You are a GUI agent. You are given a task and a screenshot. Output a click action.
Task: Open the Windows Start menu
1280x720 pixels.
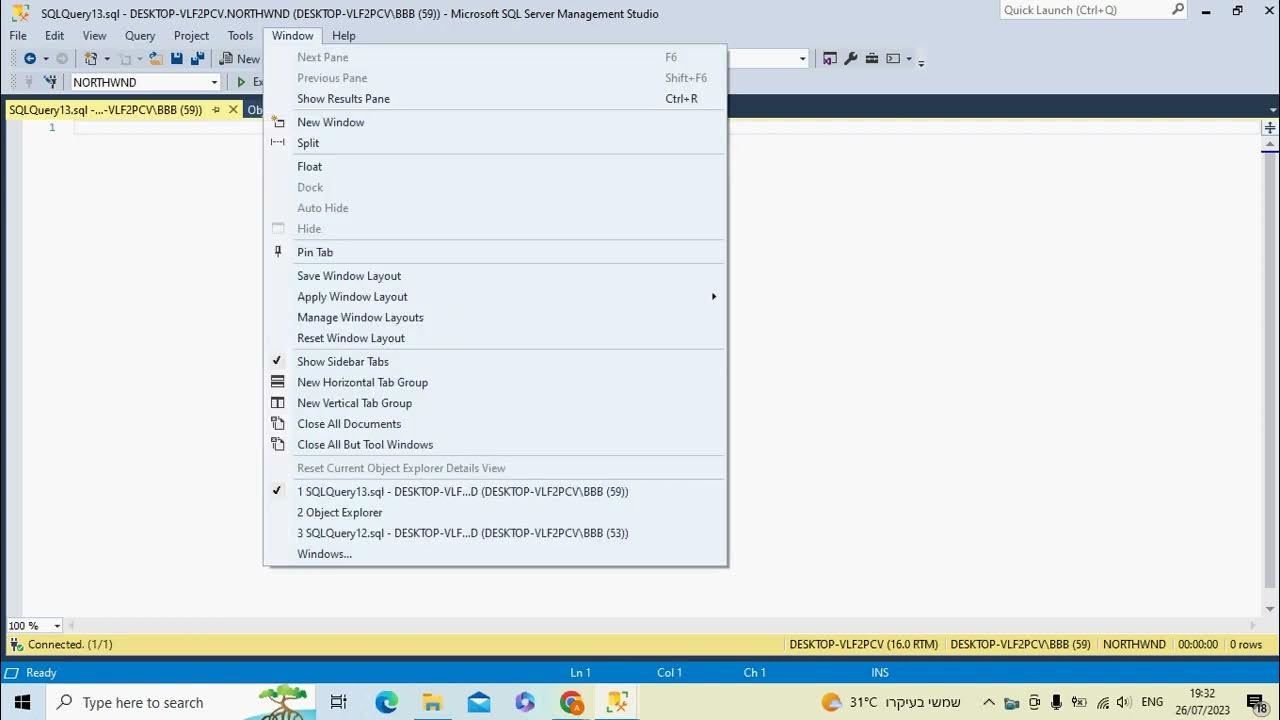point(22,702)
